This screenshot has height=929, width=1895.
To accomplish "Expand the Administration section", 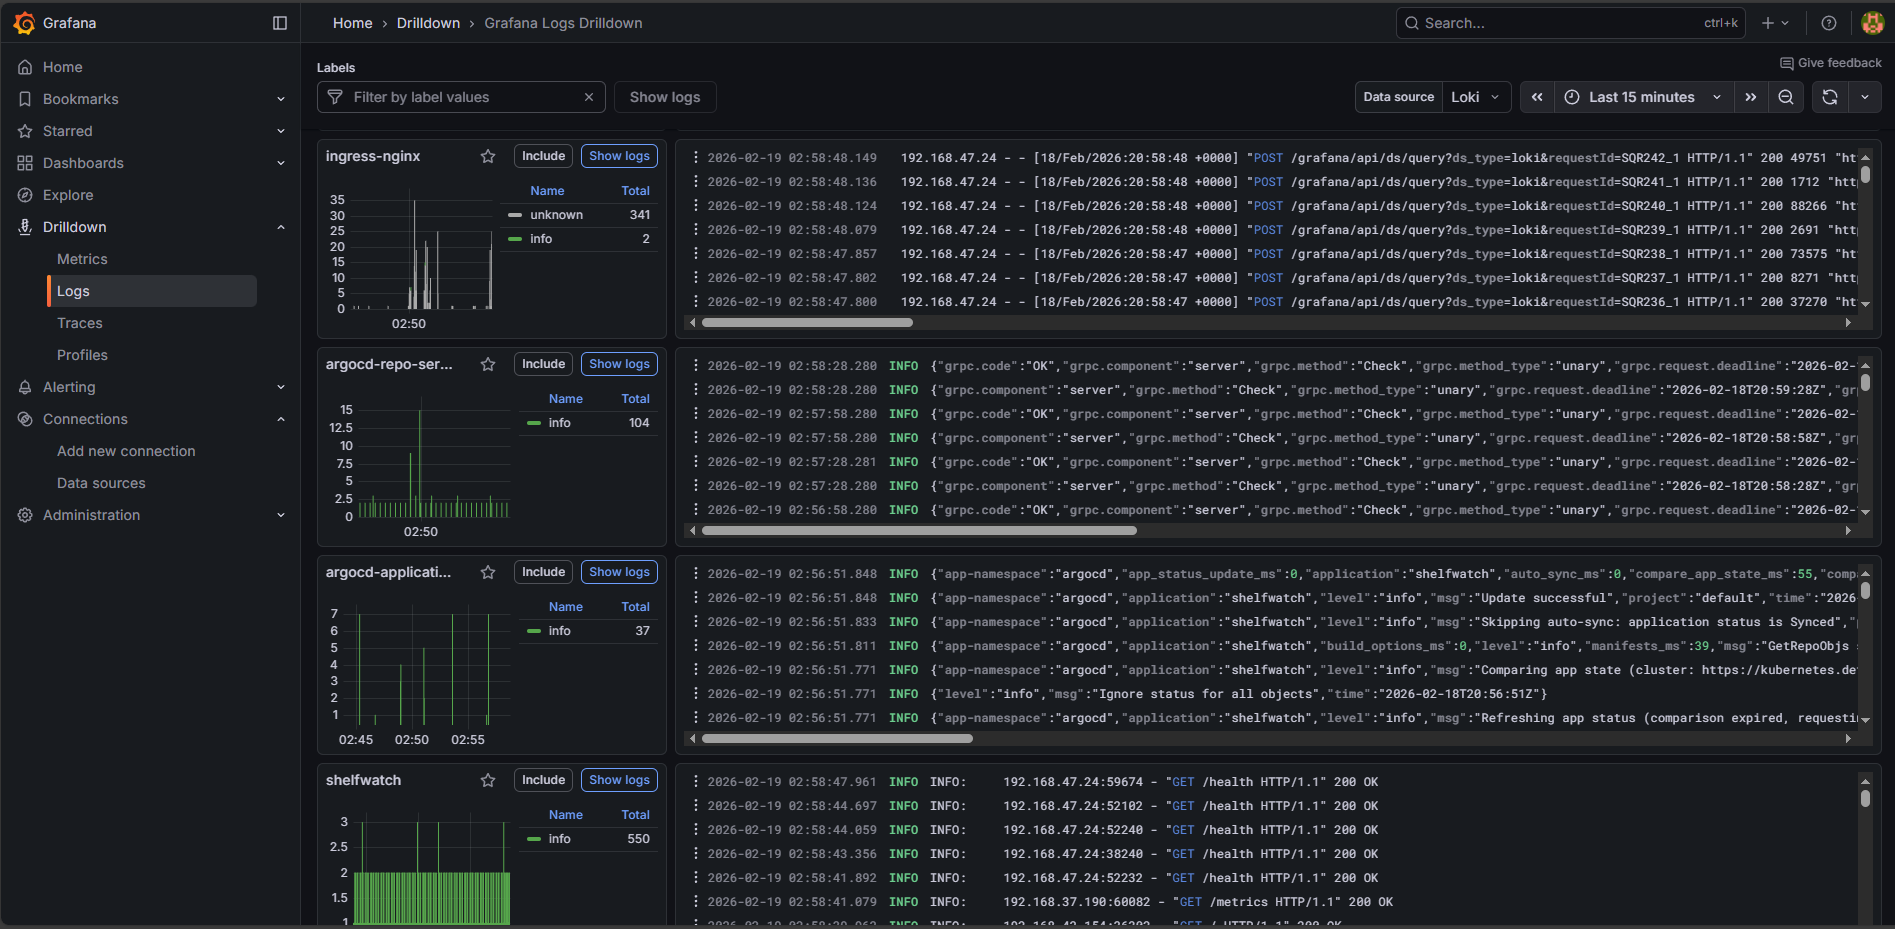I will point(281,515).
